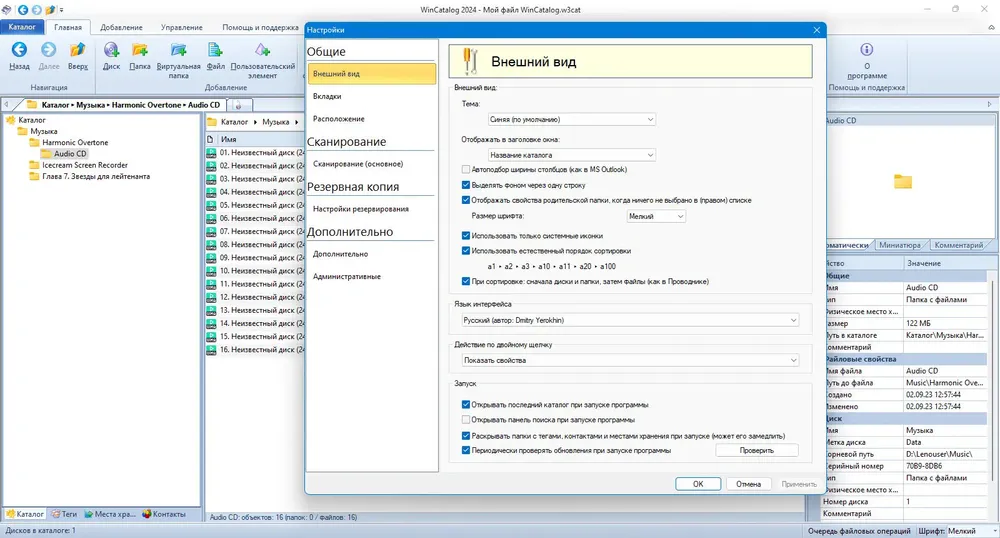This screenshot has width=1000, height=538.
Task: Switch to the Добавление ribbon tab
Action: [x=121, y=27]
